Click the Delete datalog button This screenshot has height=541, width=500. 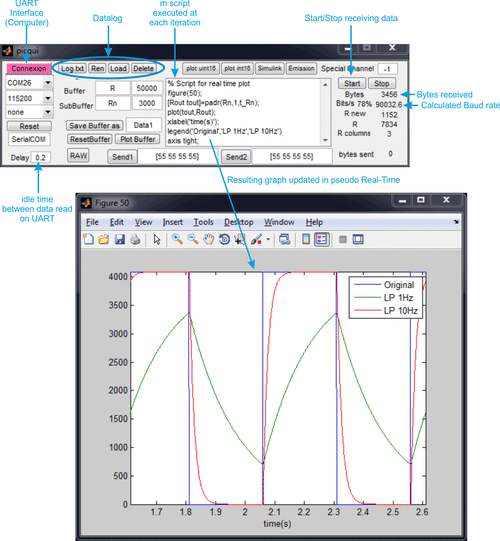144,68
